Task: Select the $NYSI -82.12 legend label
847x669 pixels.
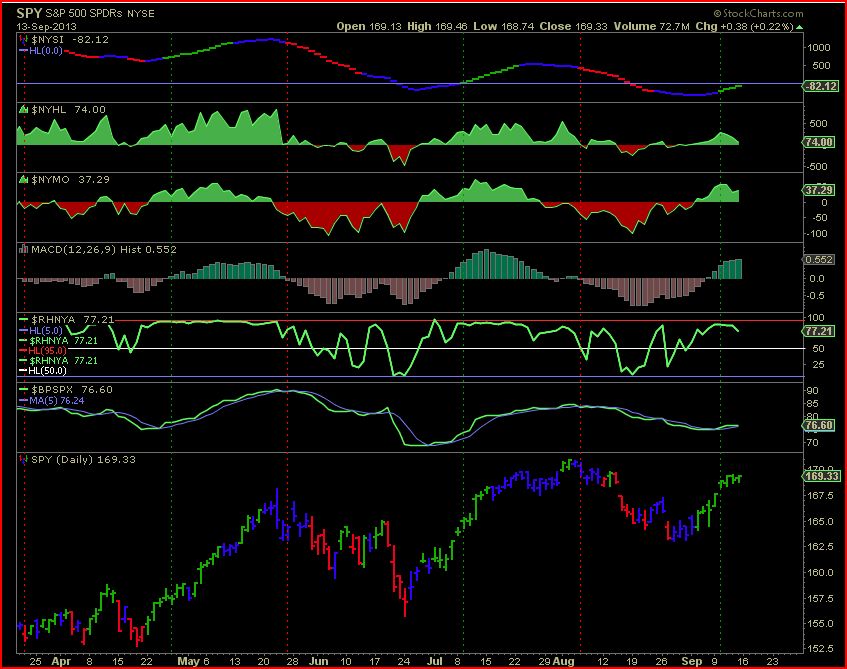Action: (x=70, y=39)
